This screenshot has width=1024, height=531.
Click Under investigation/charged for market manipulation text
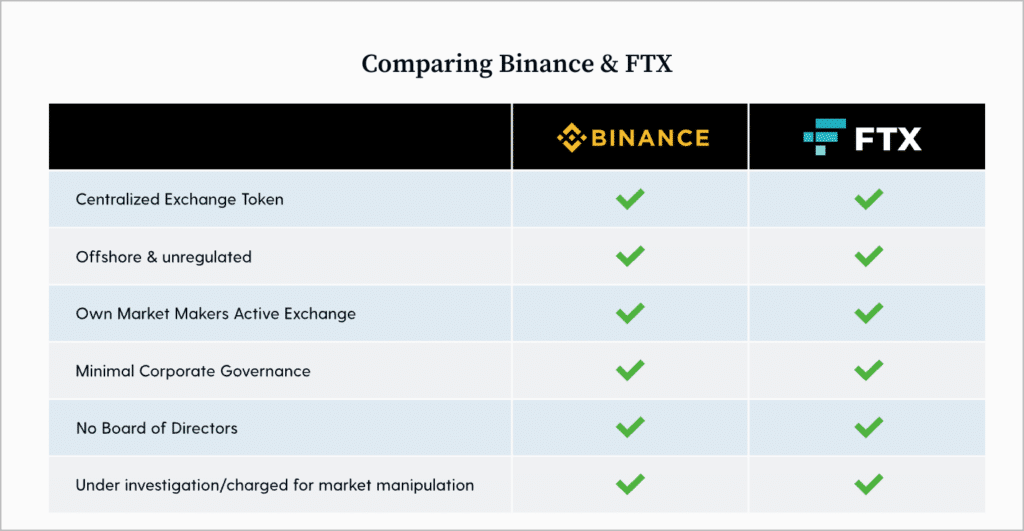275,485
